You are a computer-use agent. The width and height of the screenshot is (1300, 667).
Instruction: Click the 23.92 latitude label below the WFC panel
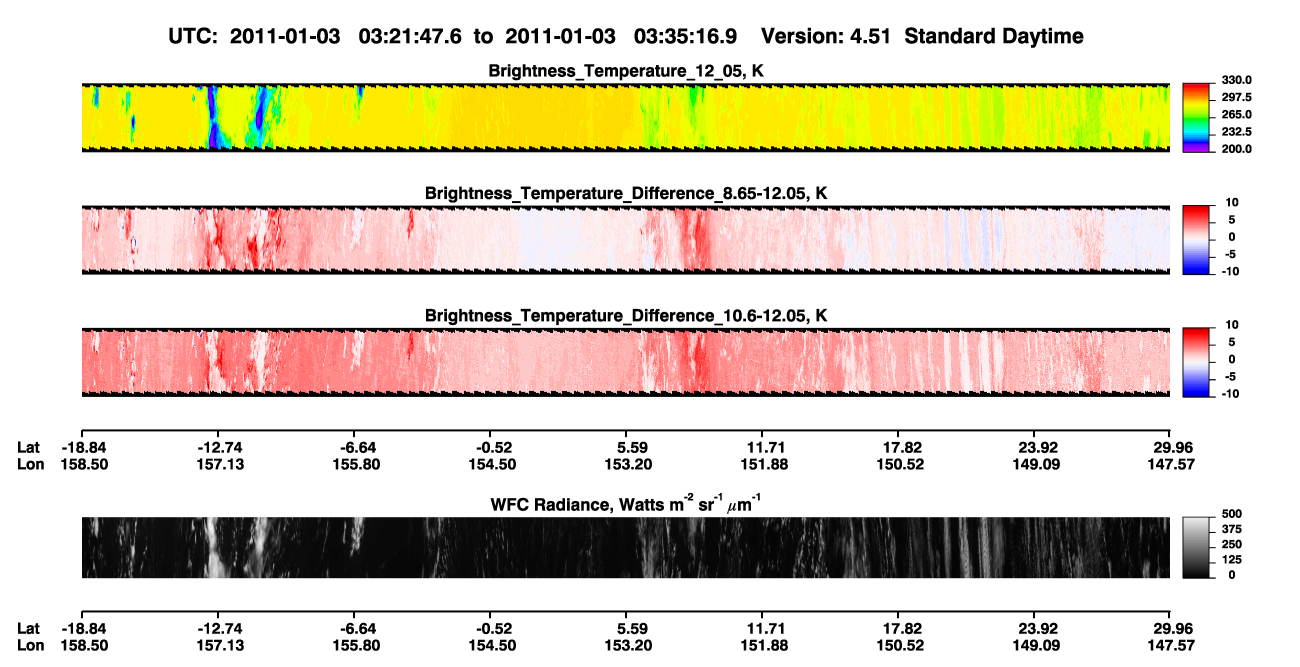click(x=1033, y=628)
